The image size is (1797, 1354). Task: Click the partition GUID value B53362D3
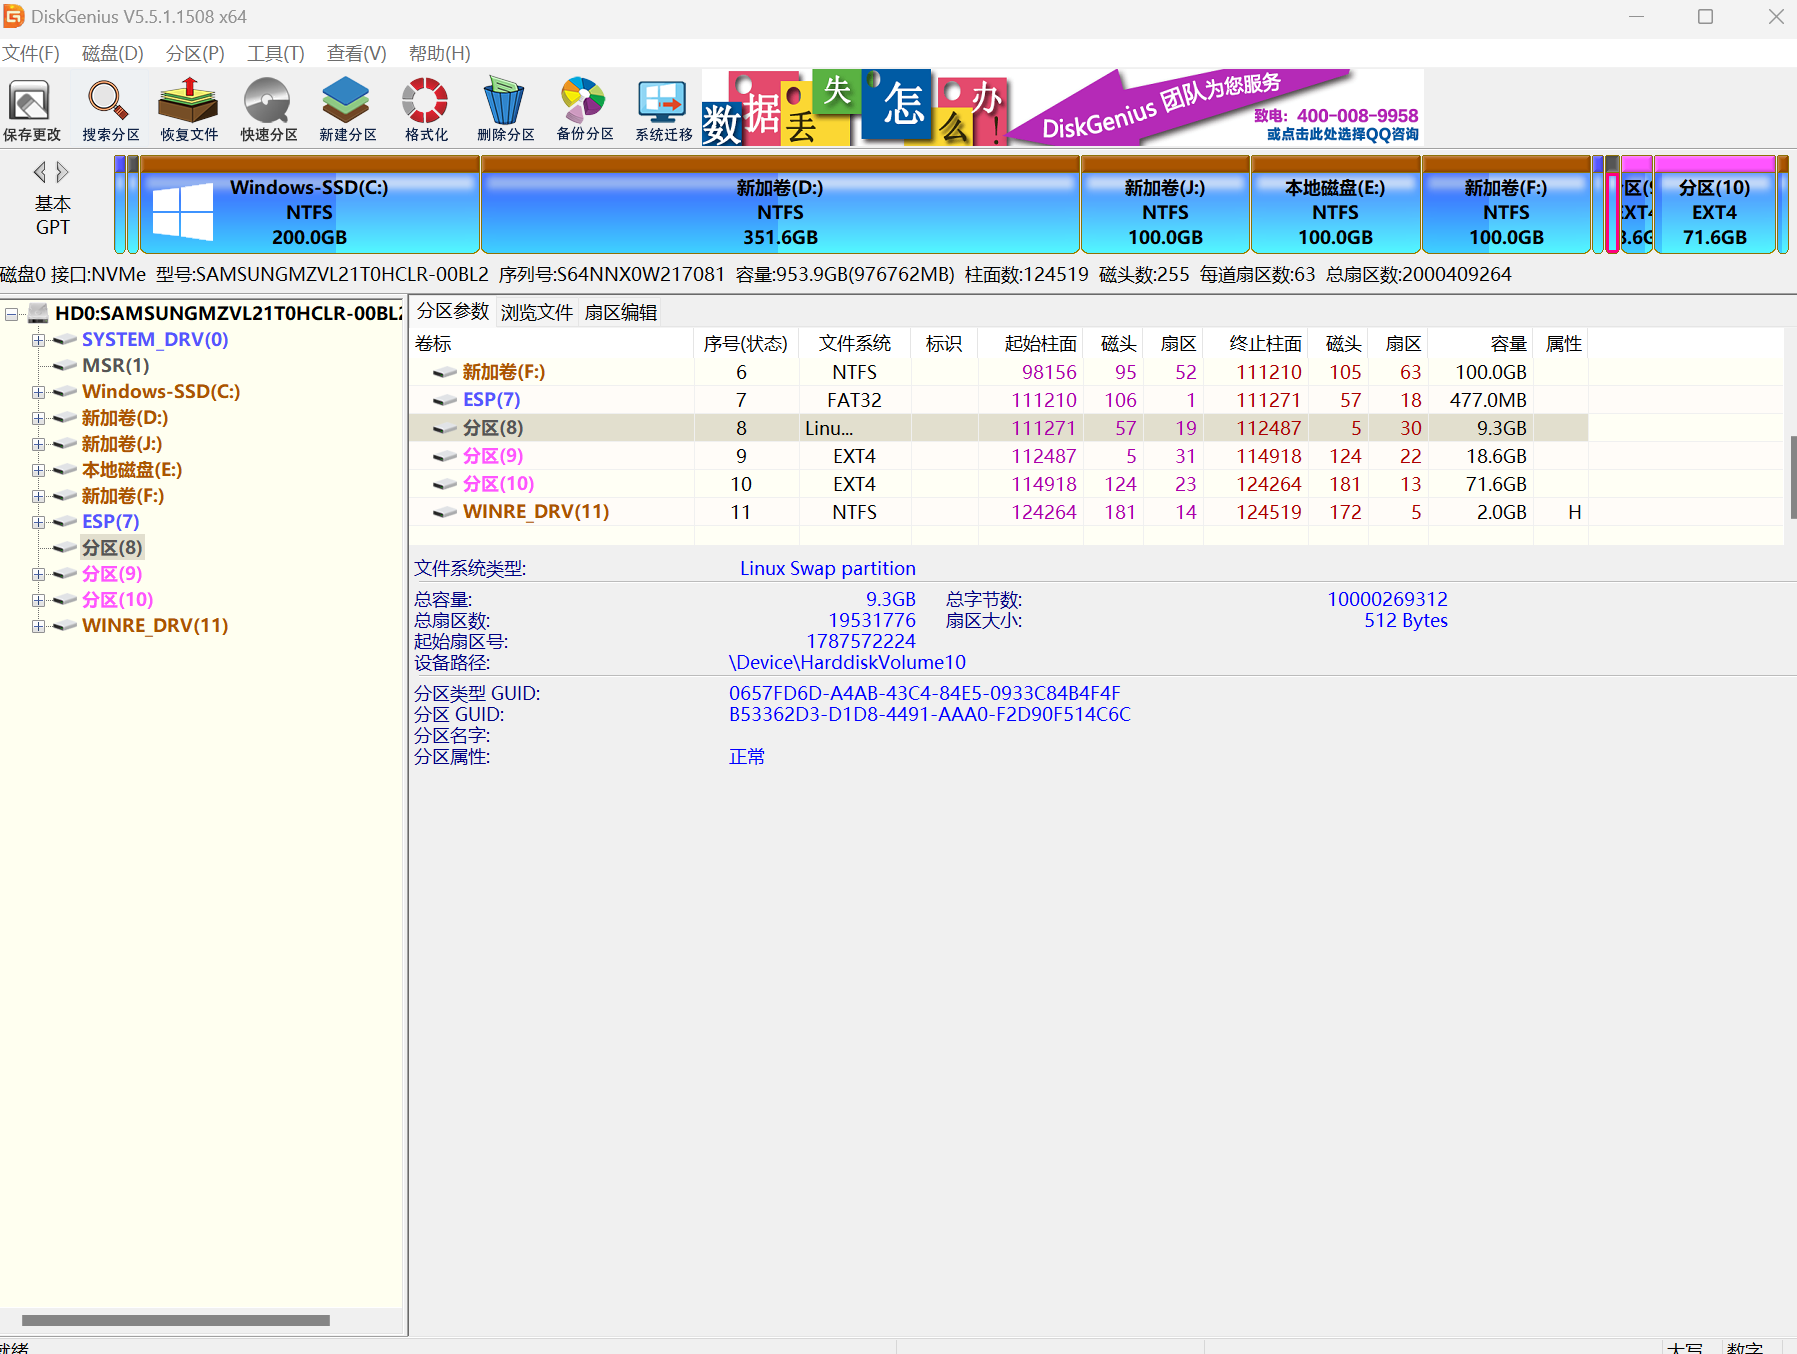coord(929,715)
